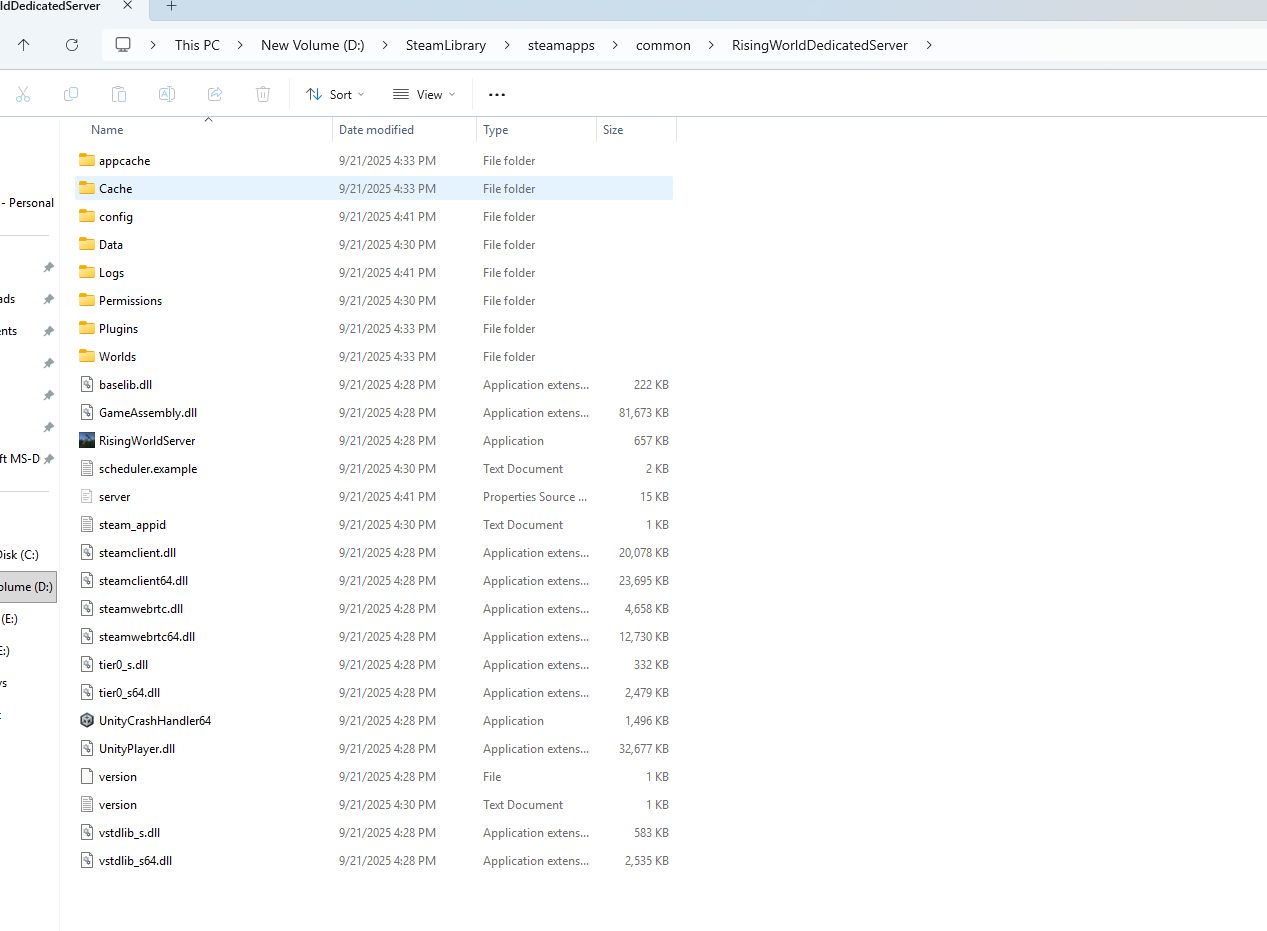Click the Cut scissors icon in toolbar

click(23, 94)
